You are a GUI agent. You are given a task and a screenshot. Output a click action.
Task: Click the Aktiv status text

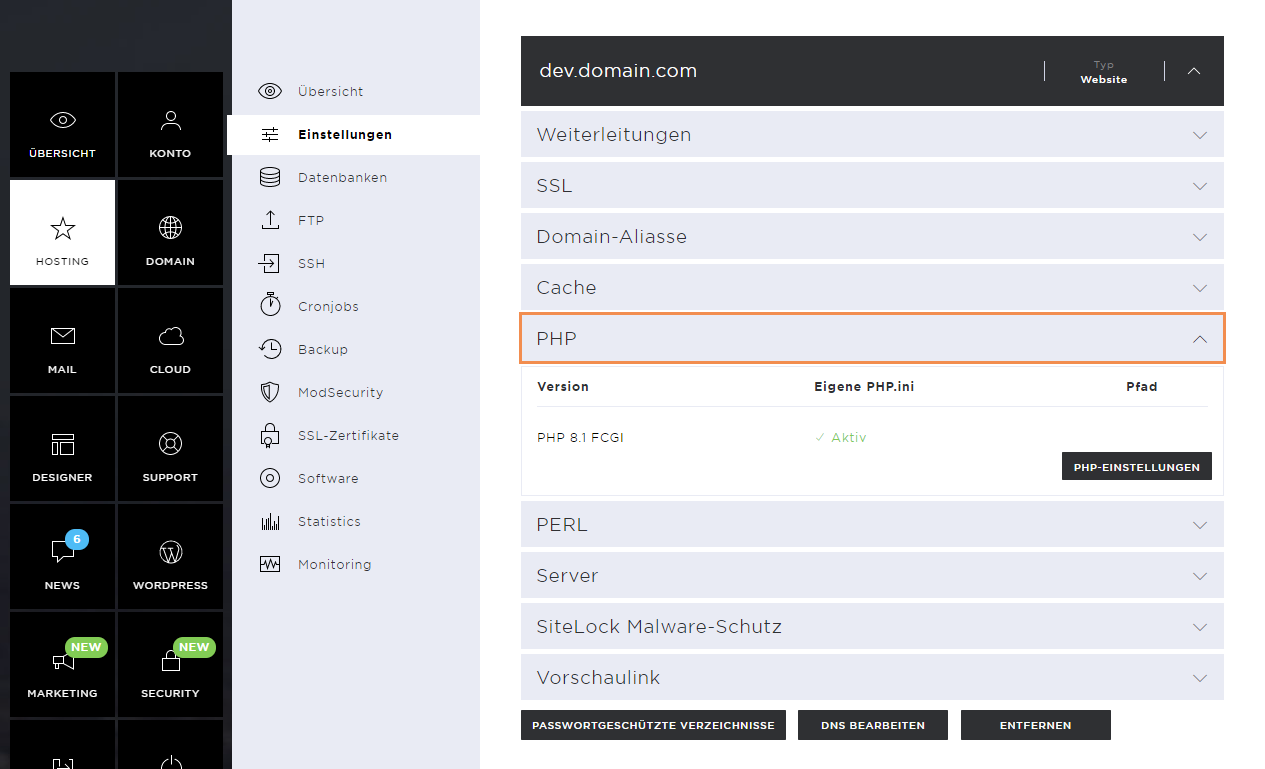pos(840,437)
